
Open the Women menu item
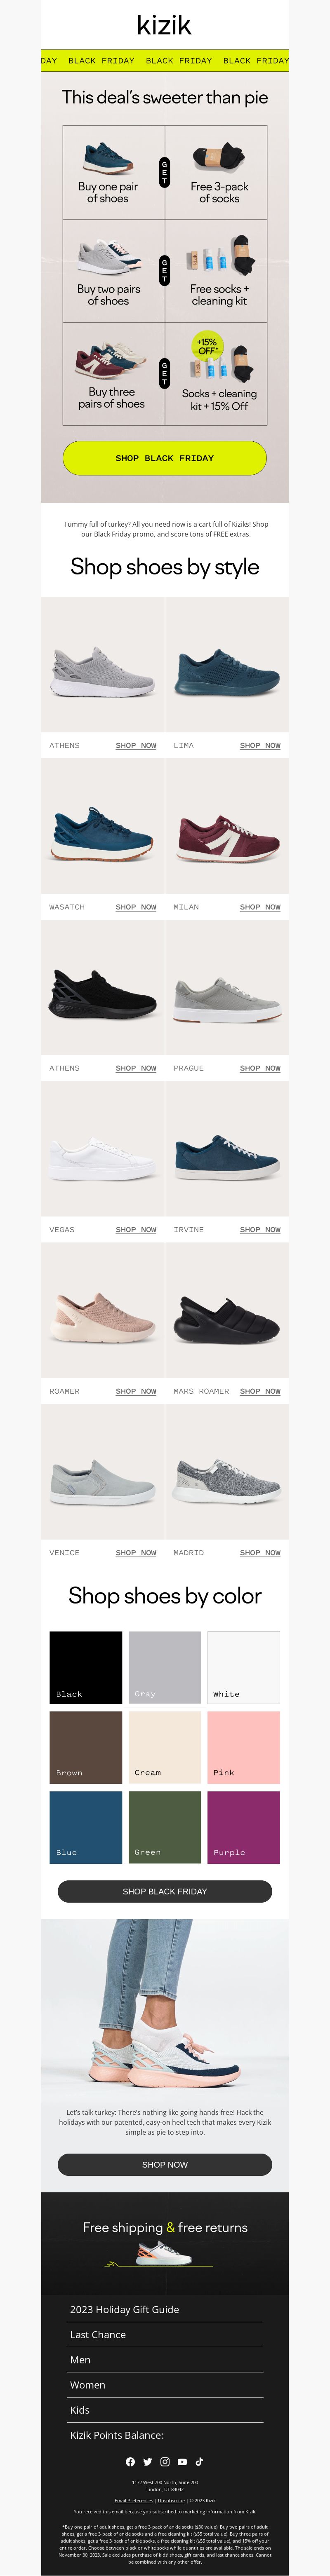pos(165,2384)
